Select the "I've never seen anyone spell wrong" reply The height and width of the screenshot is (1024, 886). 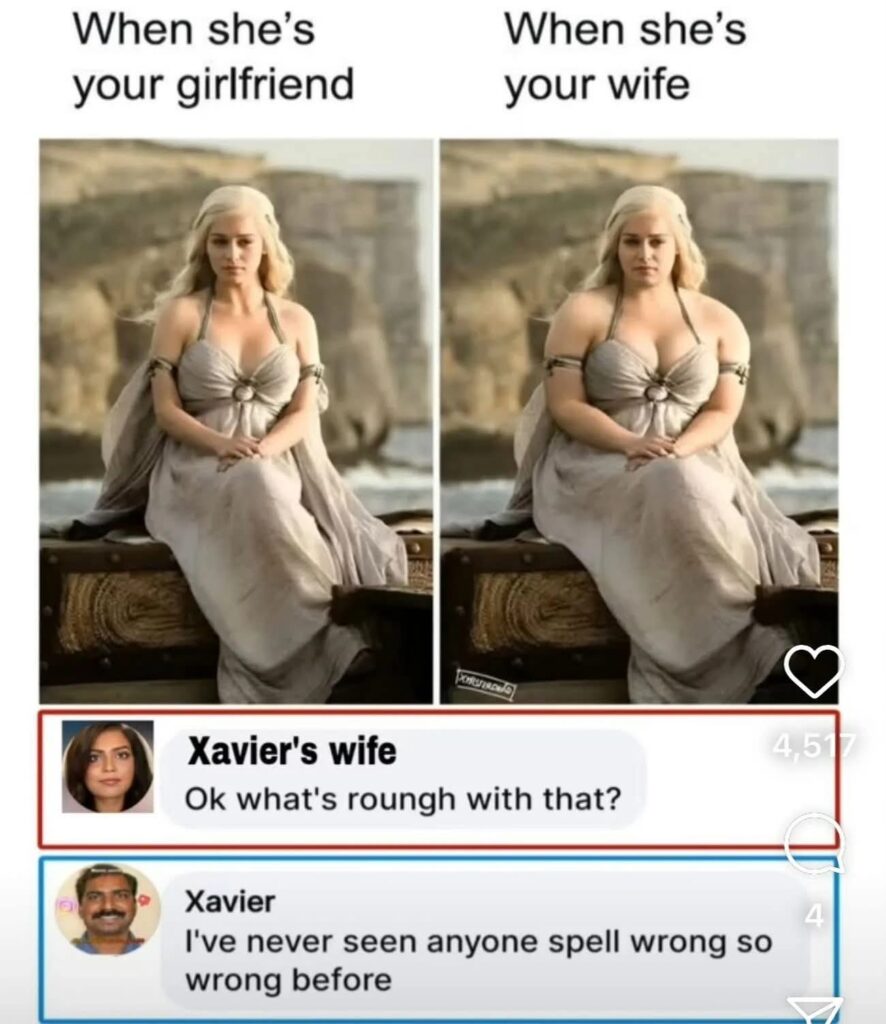(x=478, y=961)
